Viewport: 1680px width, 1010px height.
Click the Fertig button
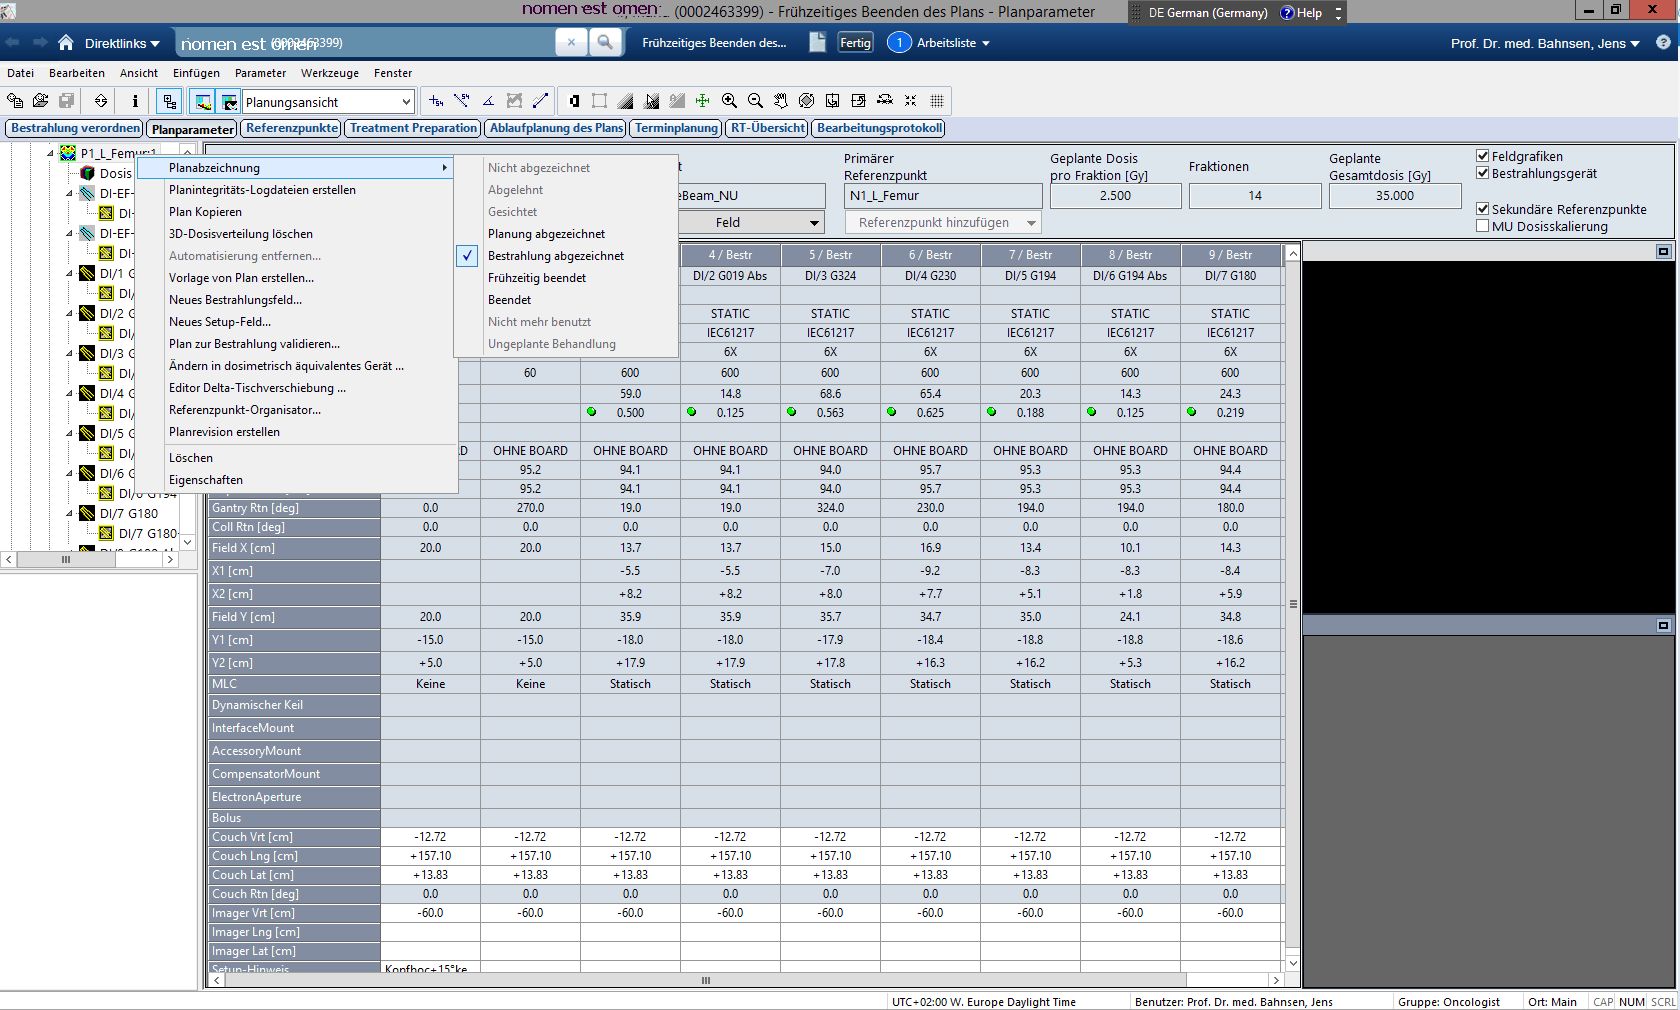pos(855,43)
